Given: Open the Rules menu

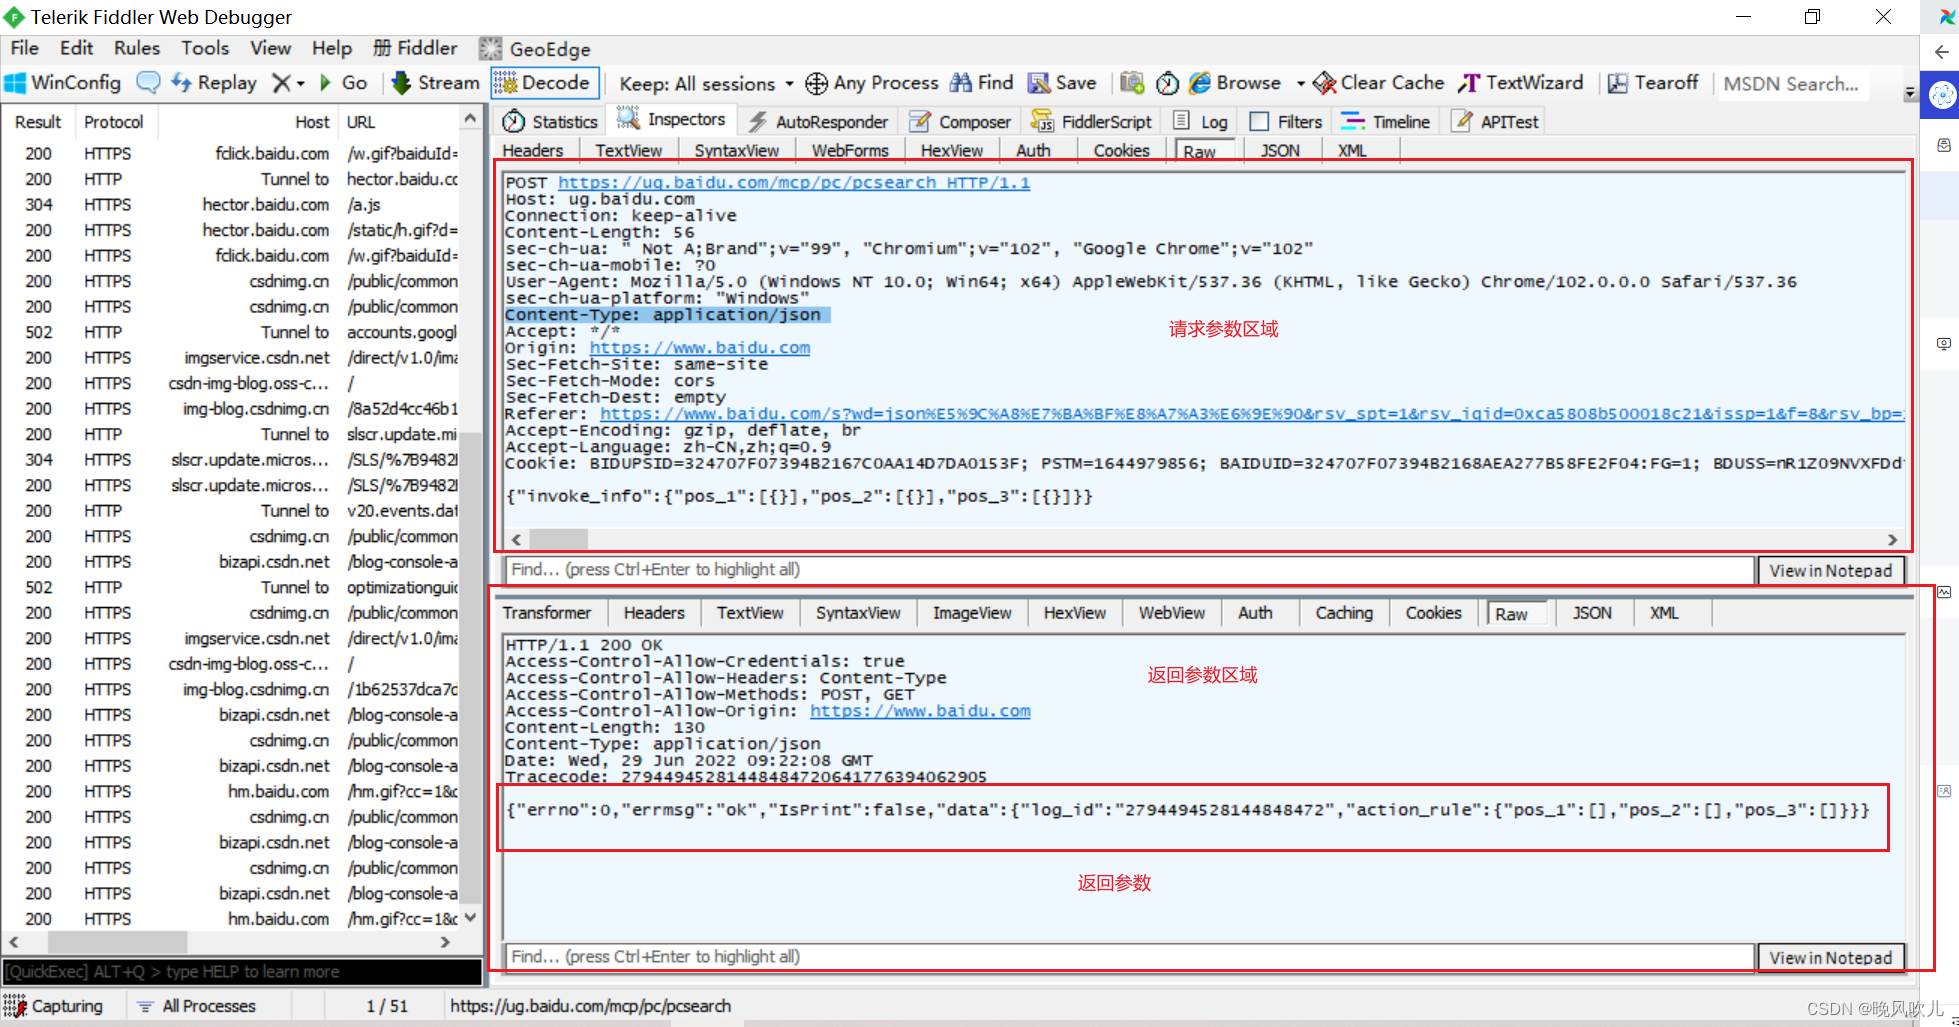Looking at the screenshot, I should point(136,47).
